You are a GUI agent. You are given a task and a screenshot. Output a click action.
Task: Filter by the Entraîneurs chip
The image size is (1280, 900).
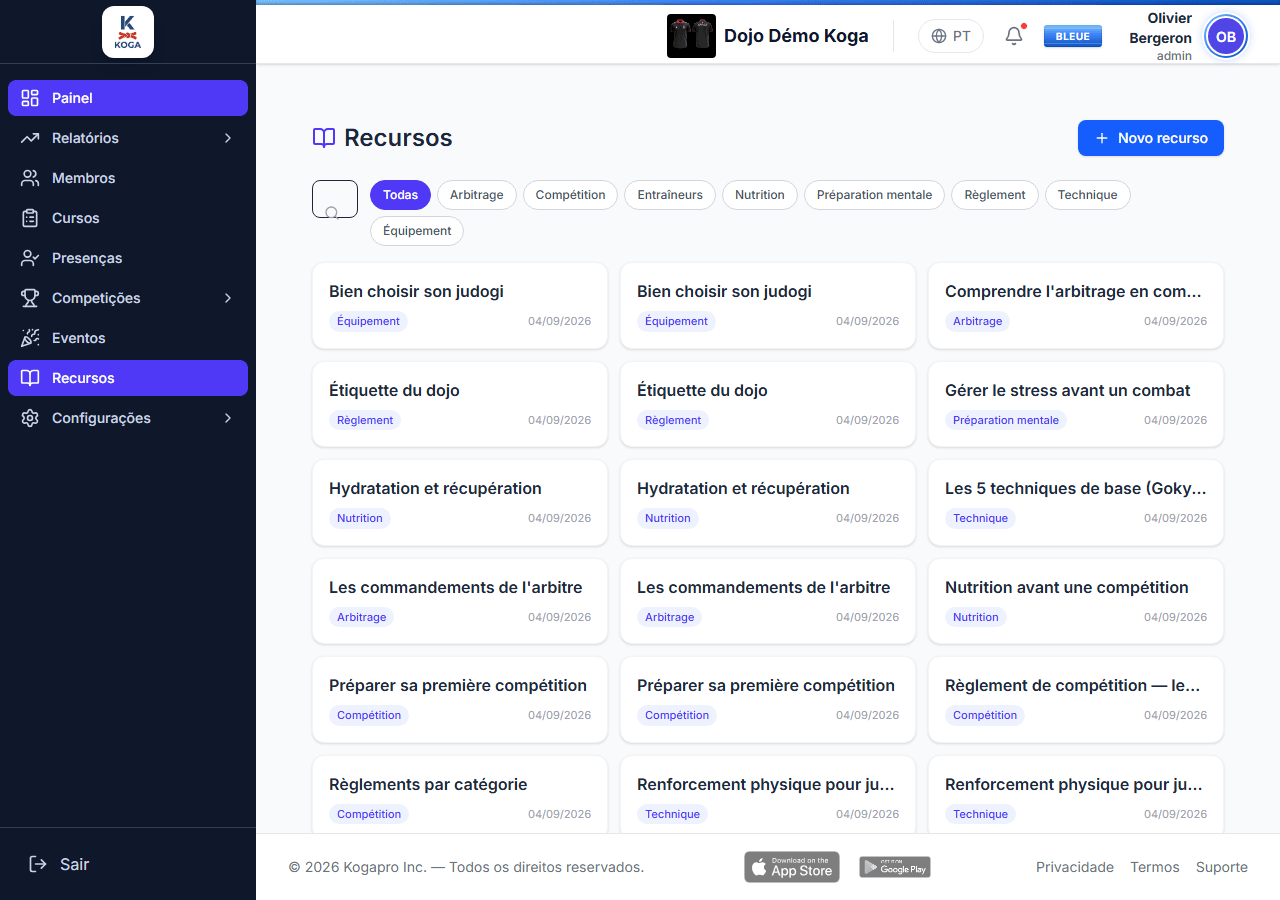(670, 195)
